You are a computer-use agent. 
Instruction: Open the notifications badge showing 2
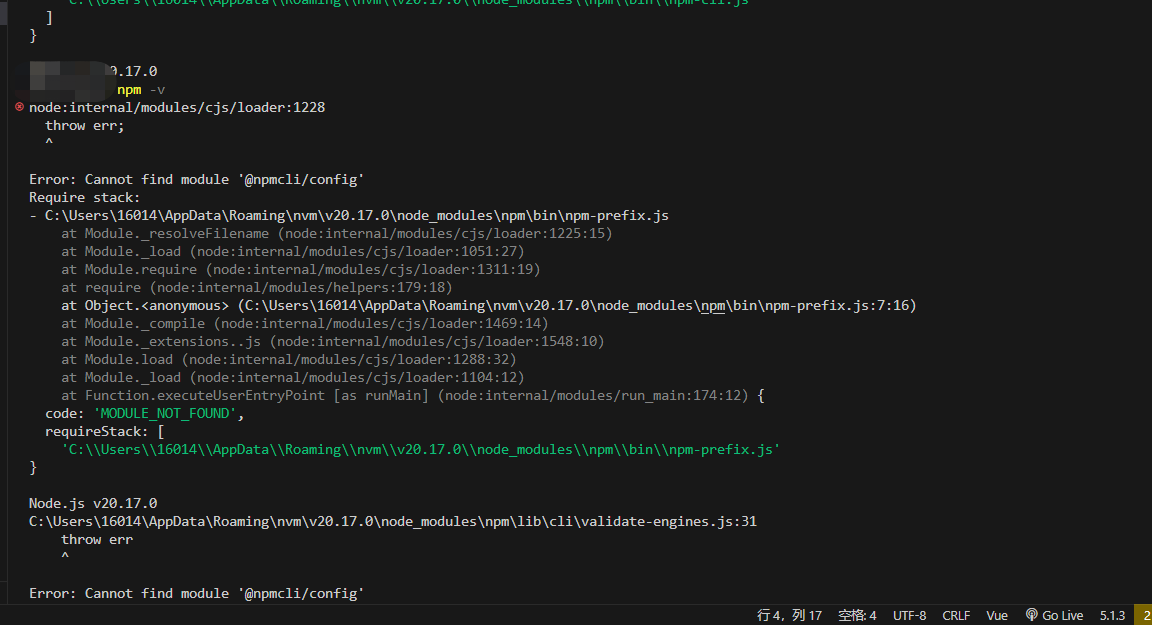pyautogui.click(x=1145, y=615)
